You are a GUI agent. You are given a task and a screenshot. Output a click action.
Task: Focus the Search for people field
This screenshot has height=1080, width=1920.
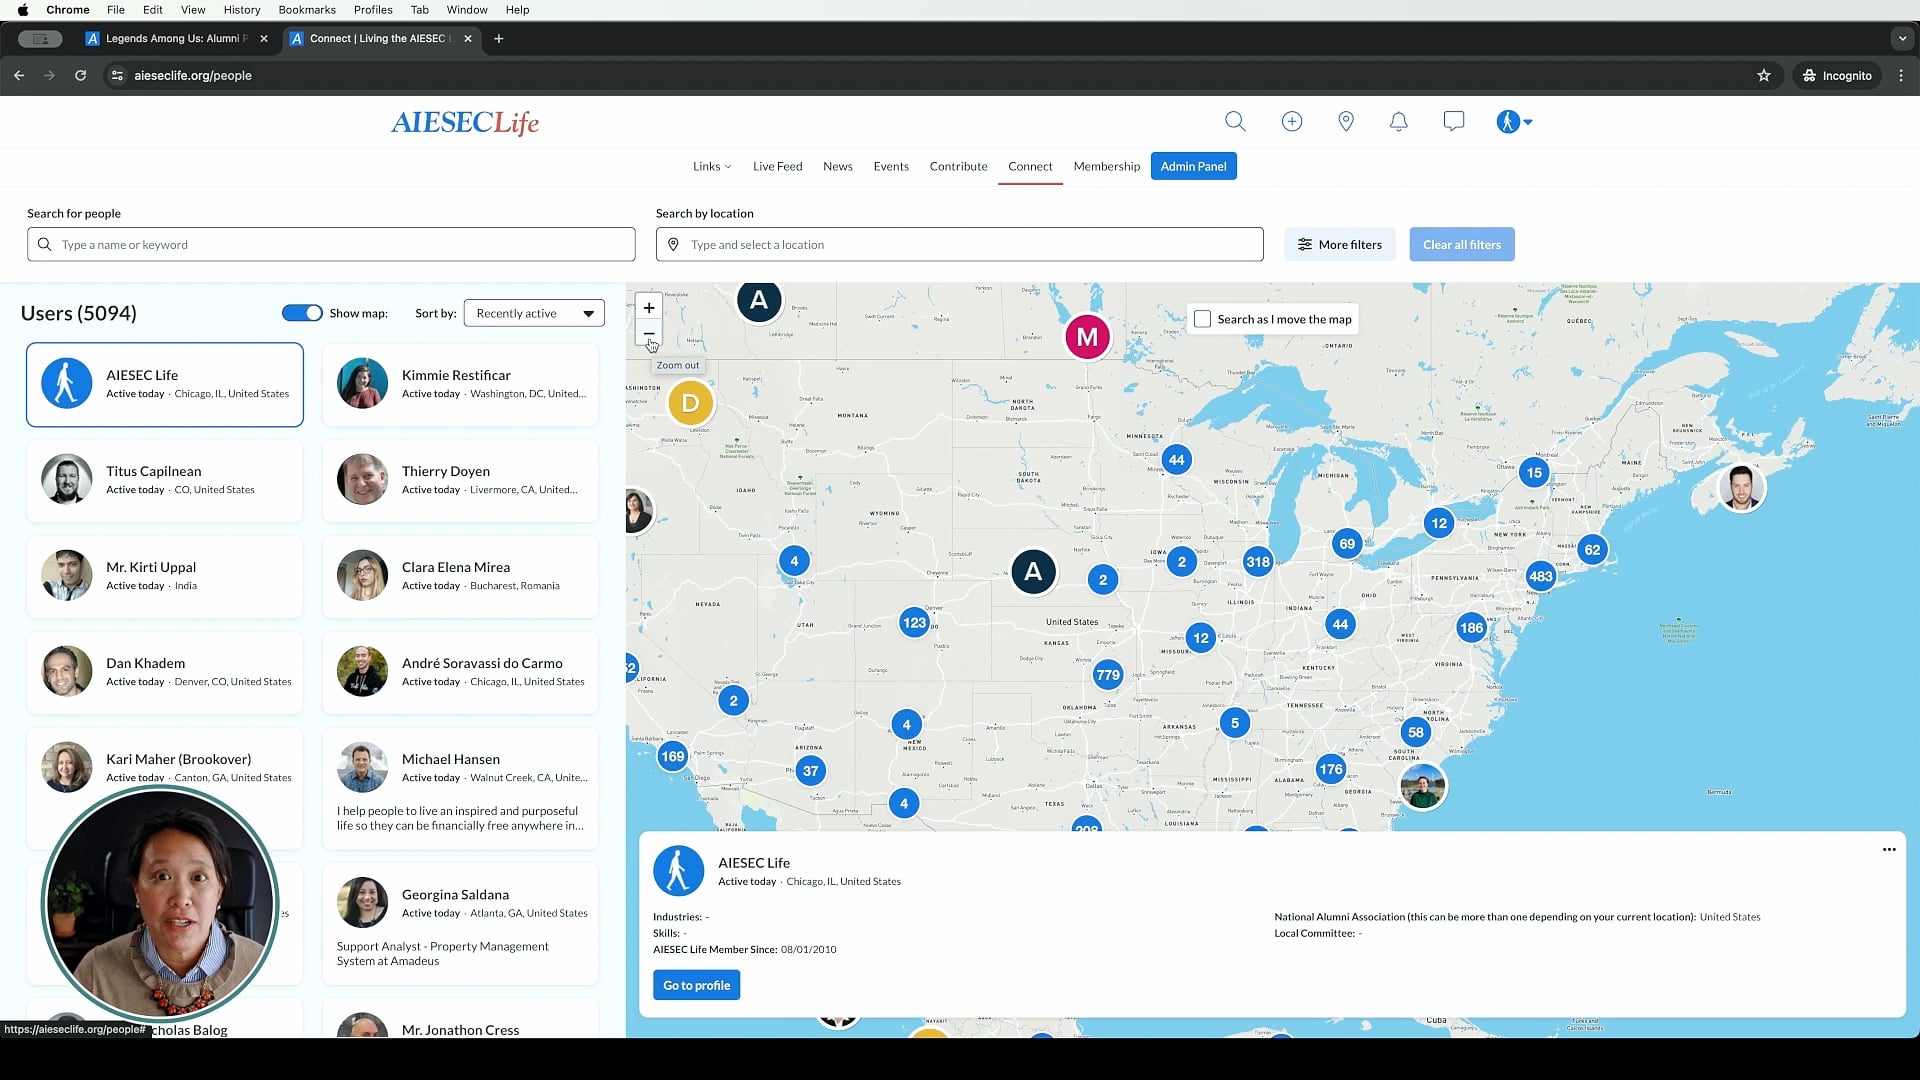pos(331,244)
